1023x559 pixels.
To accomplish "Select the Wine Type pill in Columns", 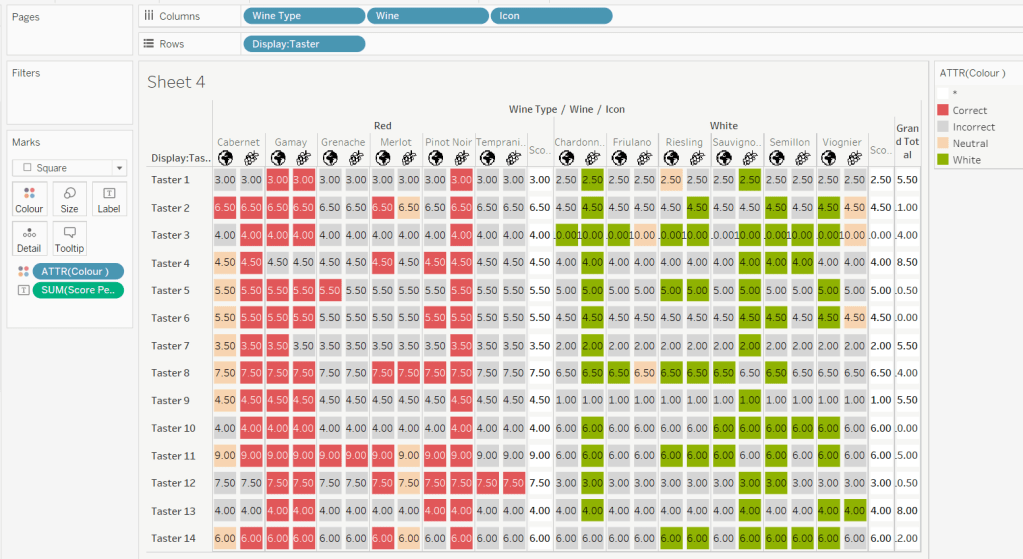I will (x=303, y=16).
